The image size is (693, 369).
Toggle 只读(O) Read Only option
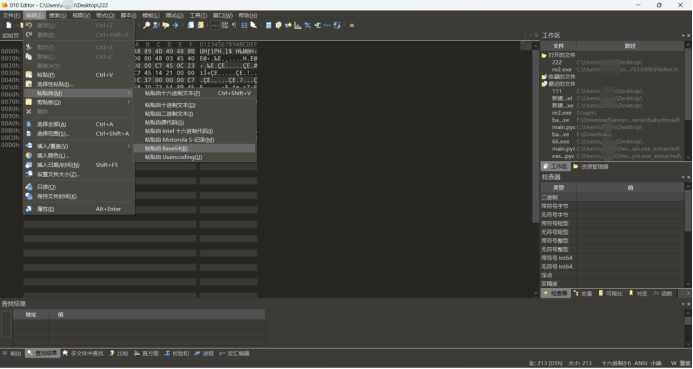tap(79, 187)
